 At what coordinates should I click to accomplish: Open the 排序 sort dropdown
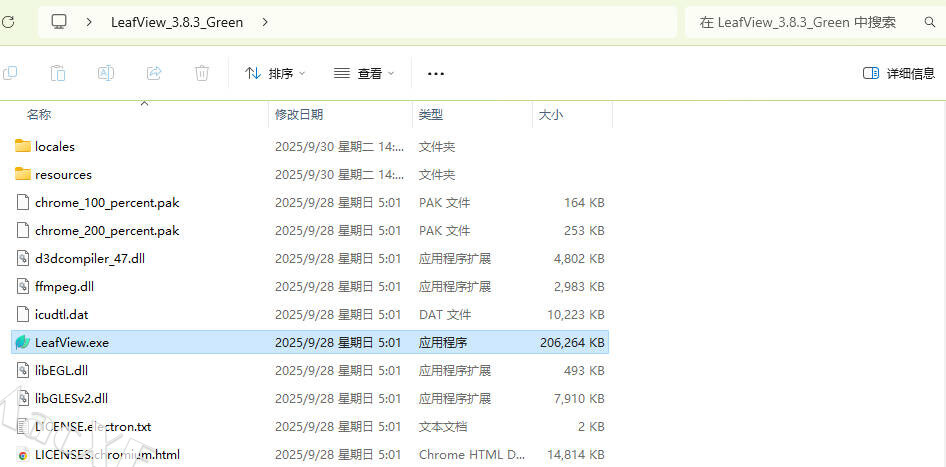(275, 73)
